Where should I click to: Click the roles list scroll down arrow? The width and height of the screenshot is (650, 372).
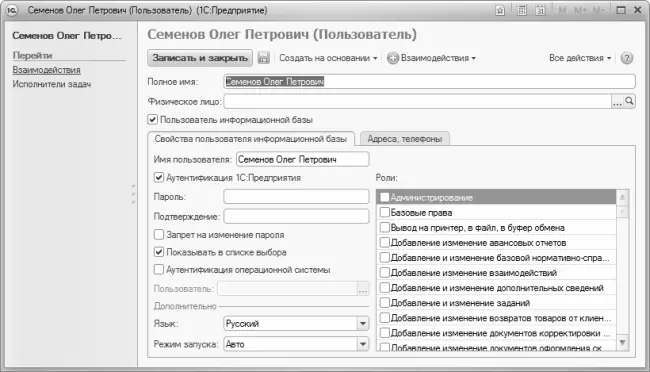pyautogui.click(x=622, y=343)
